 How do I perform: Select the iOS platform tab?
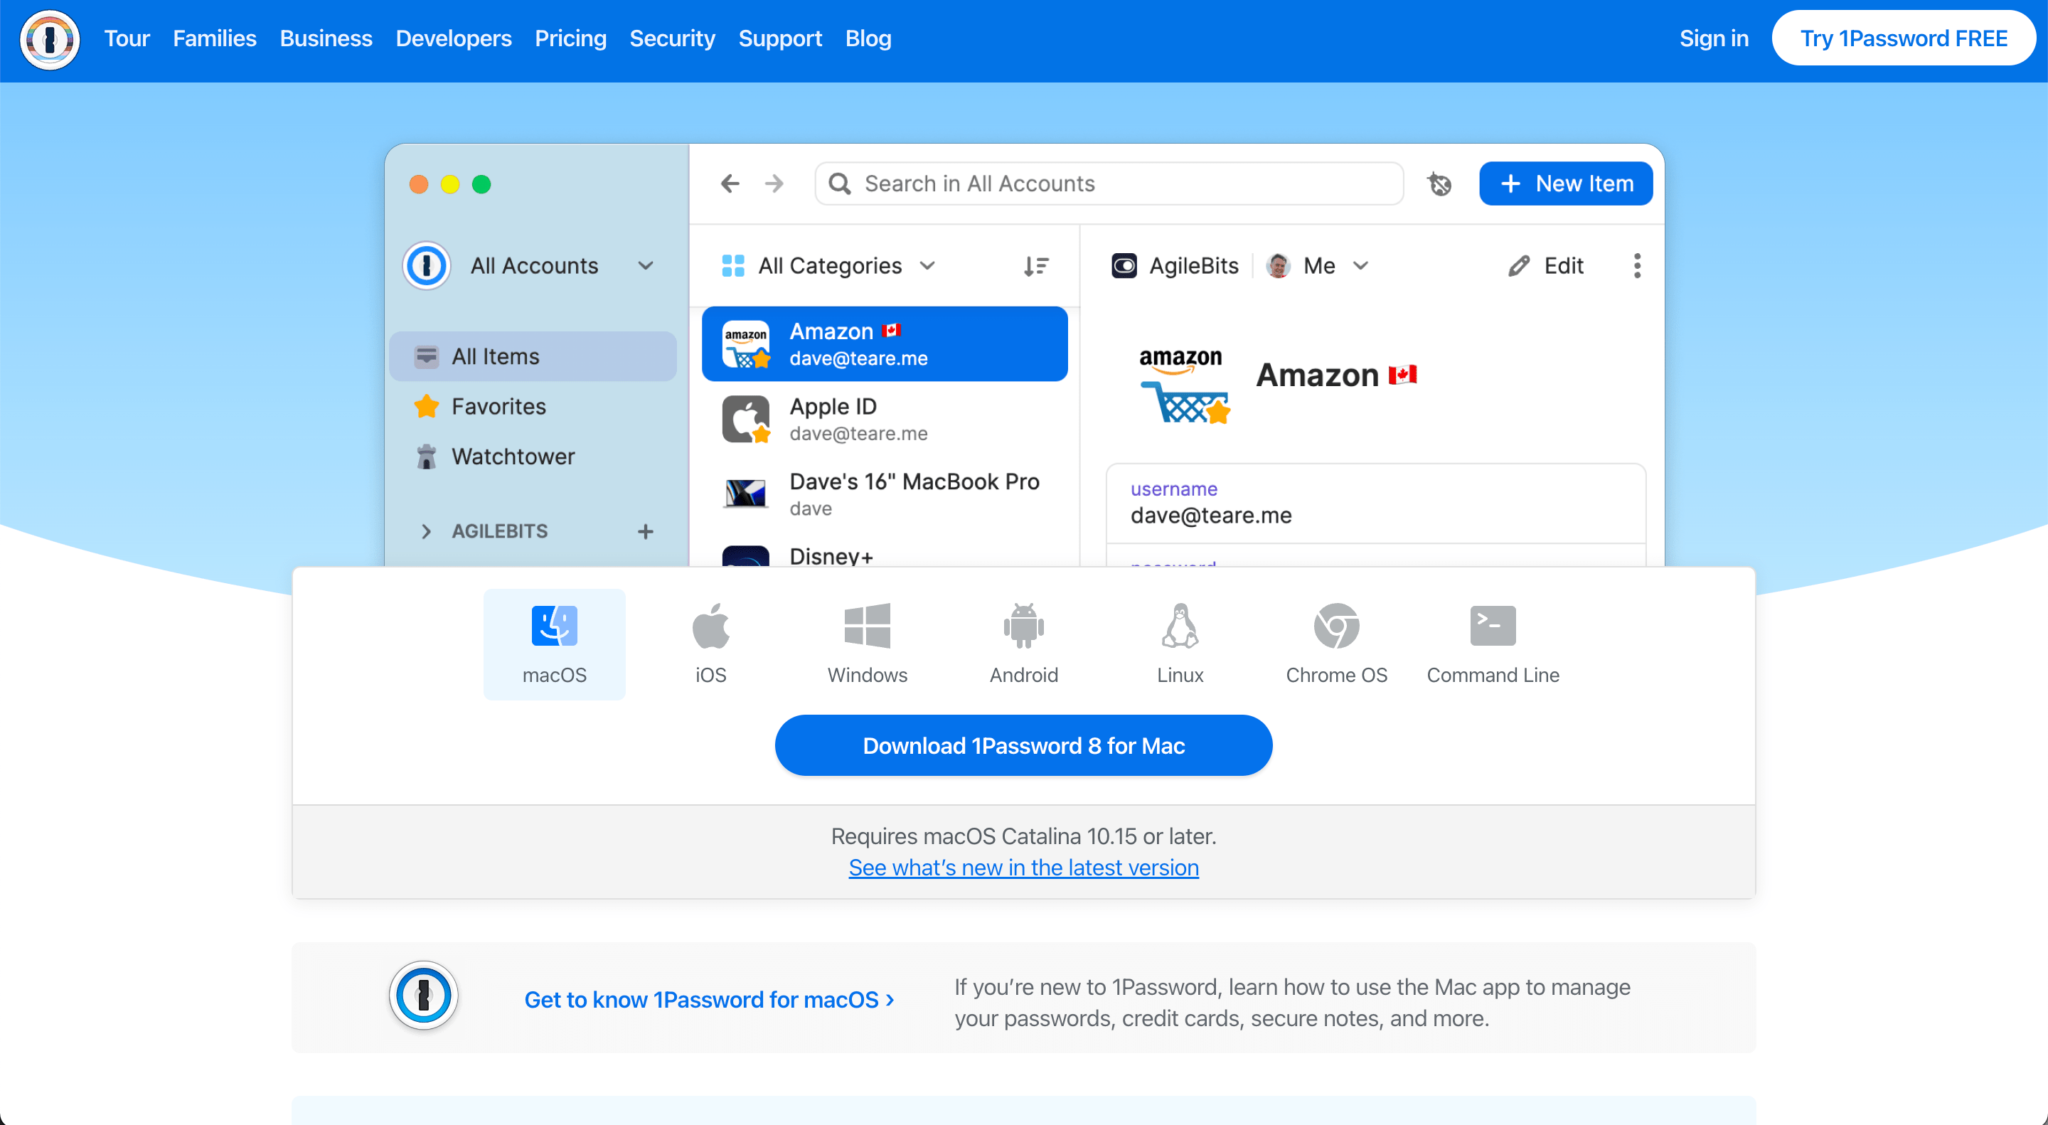[711, 645]
